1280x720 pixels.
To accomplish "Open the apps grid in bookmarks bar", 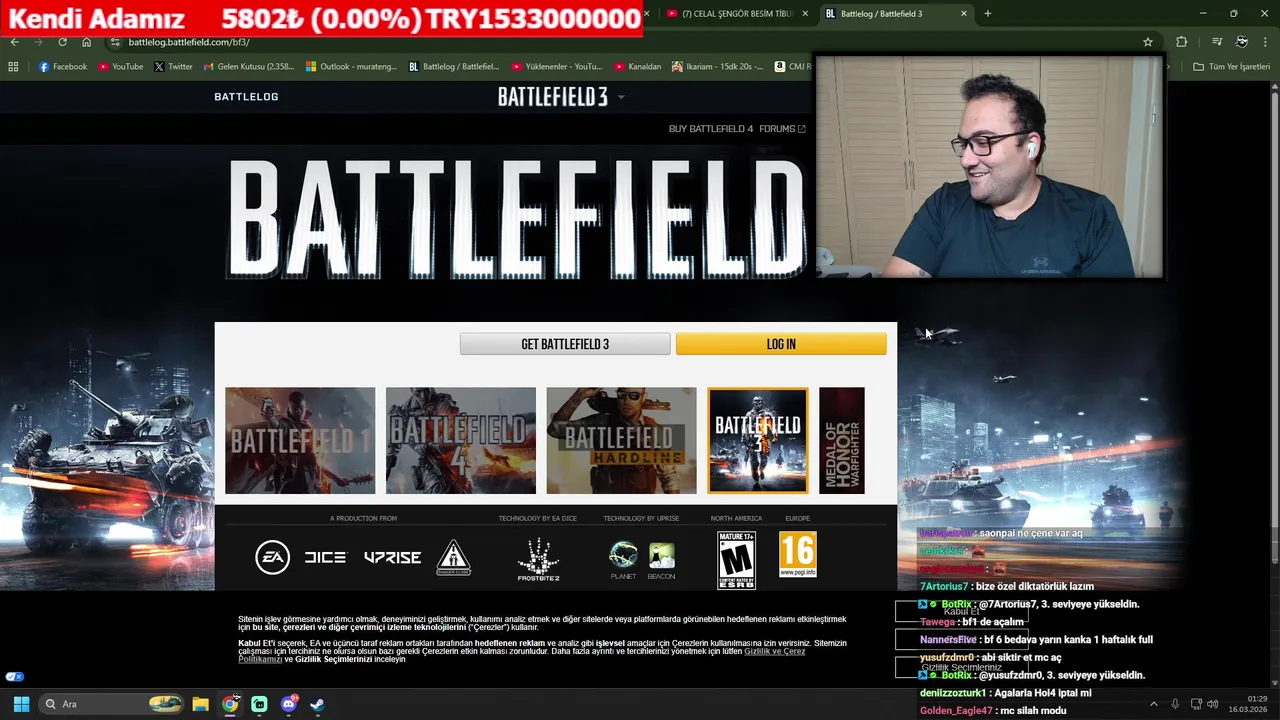I will [13, 67].
